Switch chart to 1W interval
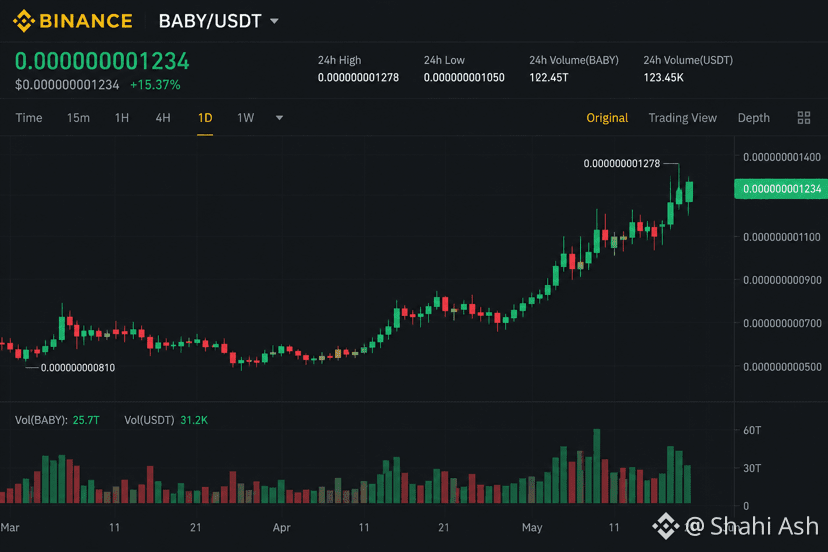This screenshot has height=552, width=828. click(246, 118)
